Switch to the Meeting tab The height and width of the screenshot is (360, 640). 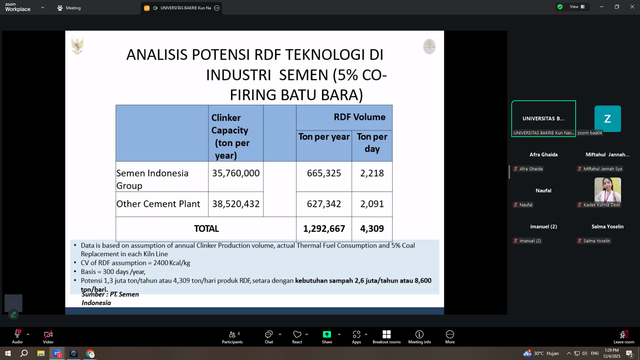coord(69,8)
